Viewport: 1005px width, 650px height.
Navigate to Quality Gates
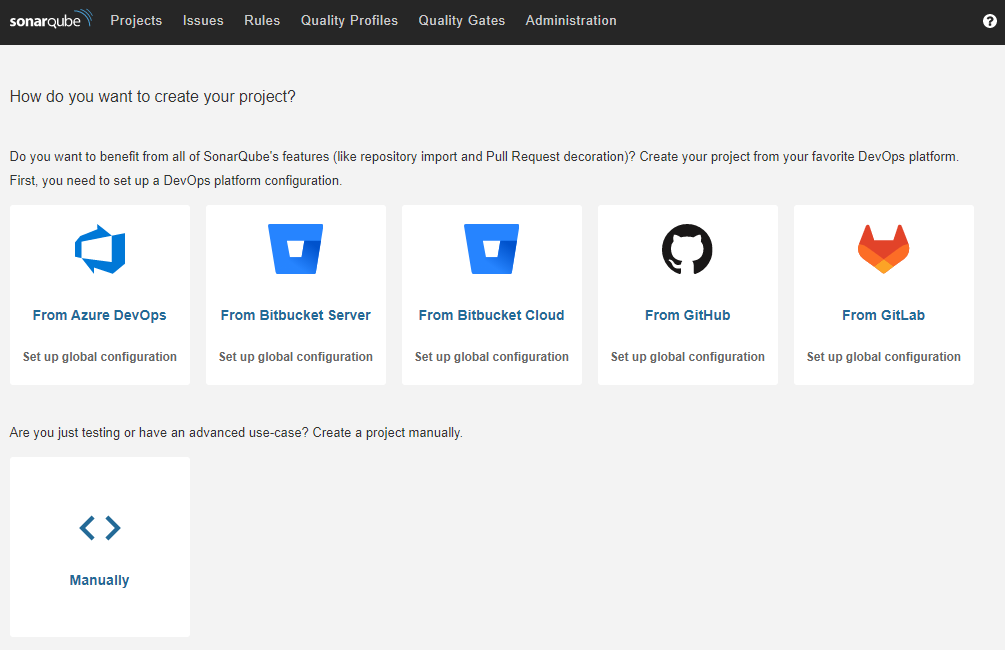(x=461, y=21)
